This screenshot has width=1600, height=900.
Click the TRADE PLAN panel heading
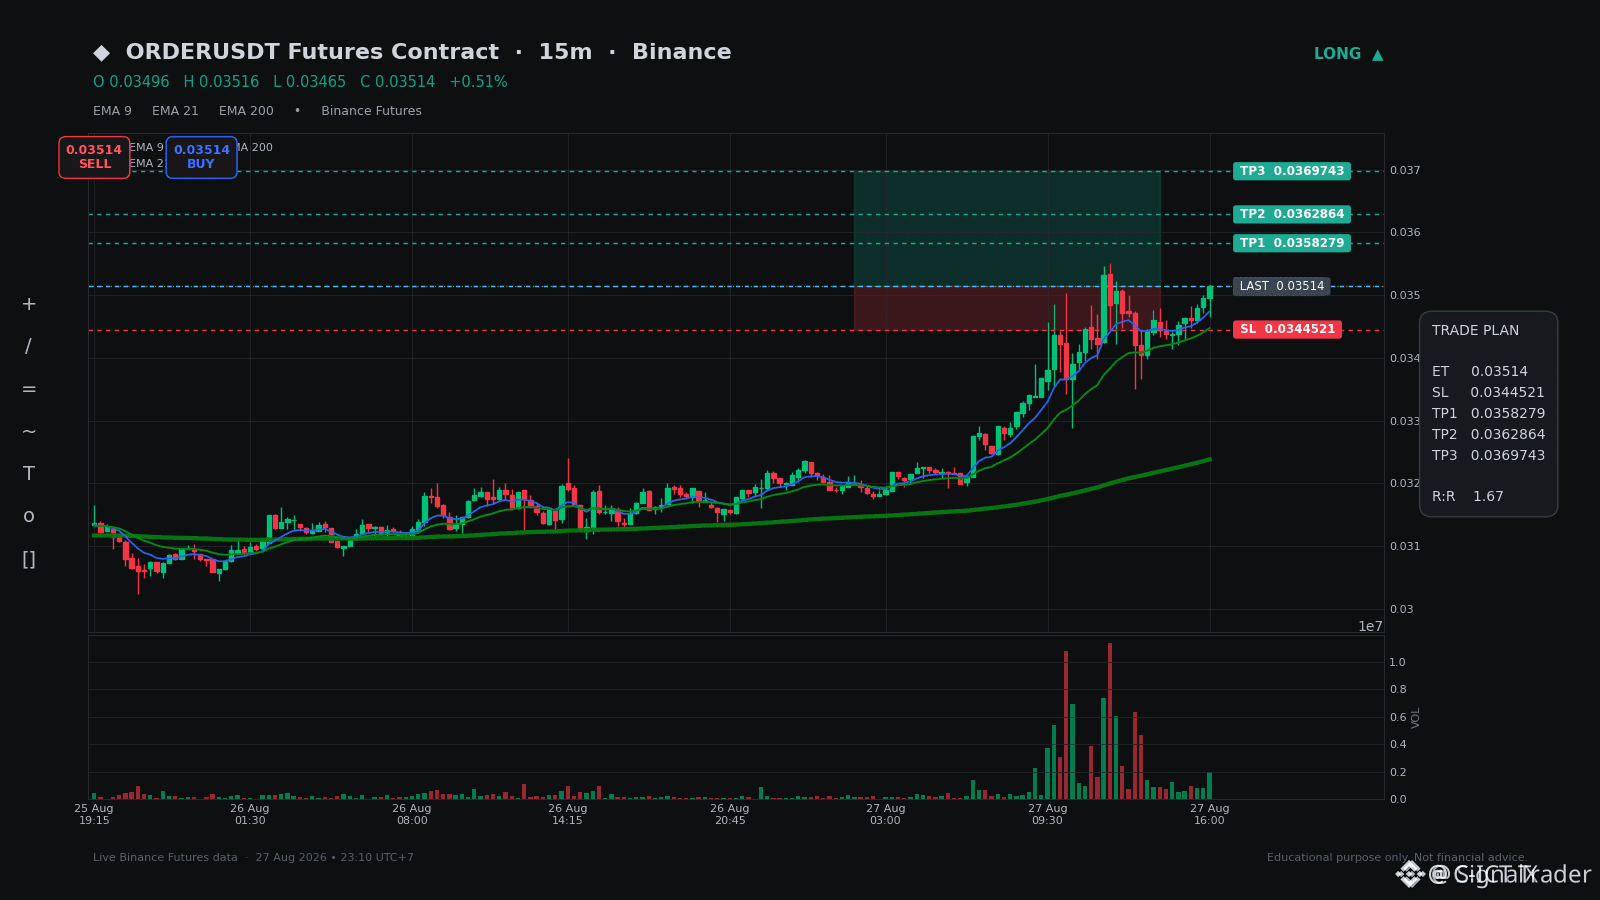(x=1475, y=331)
